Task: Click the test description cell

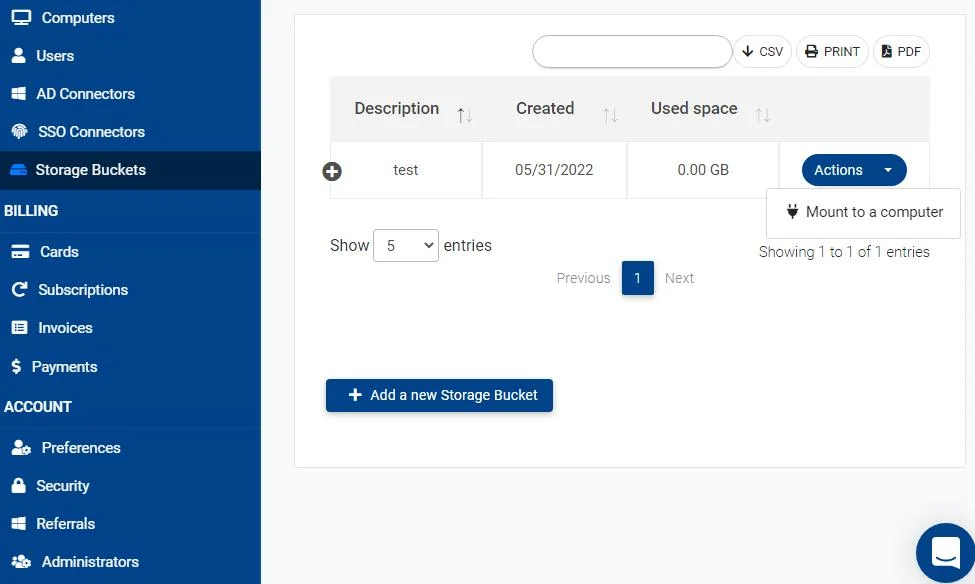Action: [x=405, y=170]
